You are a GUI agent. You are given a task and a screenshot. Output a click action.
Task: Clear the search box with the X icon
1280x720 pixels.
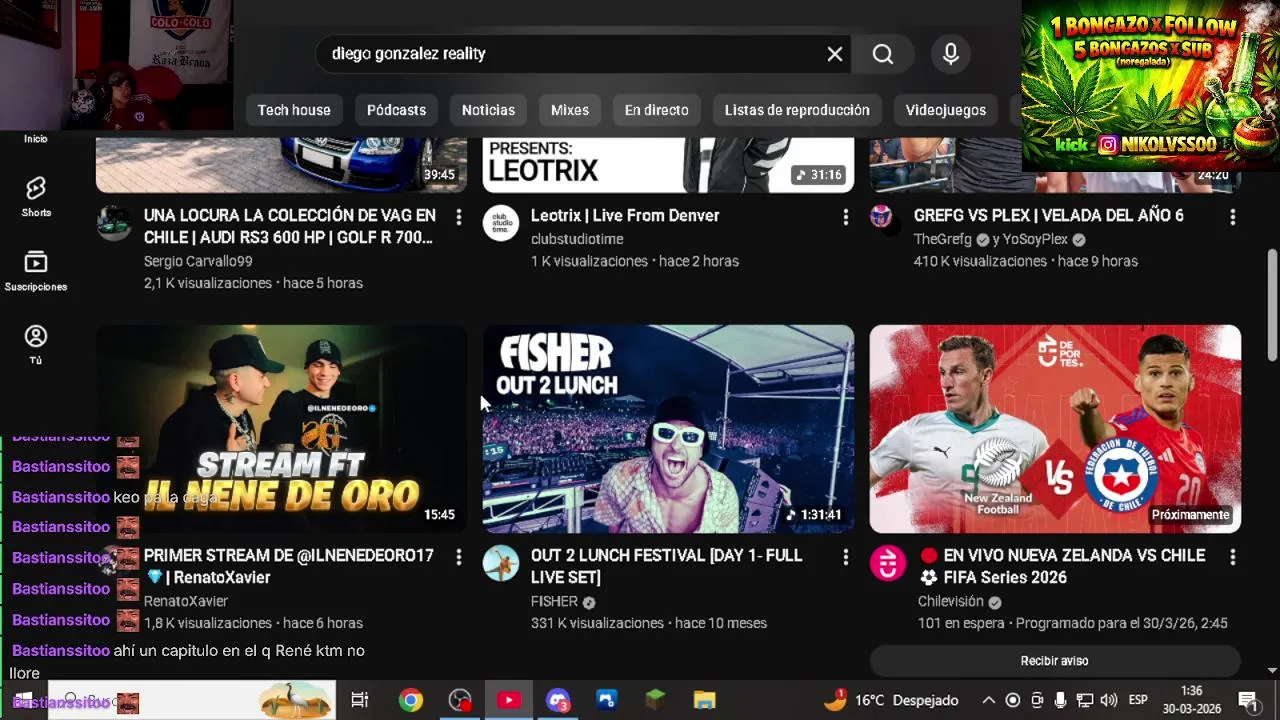835,54
